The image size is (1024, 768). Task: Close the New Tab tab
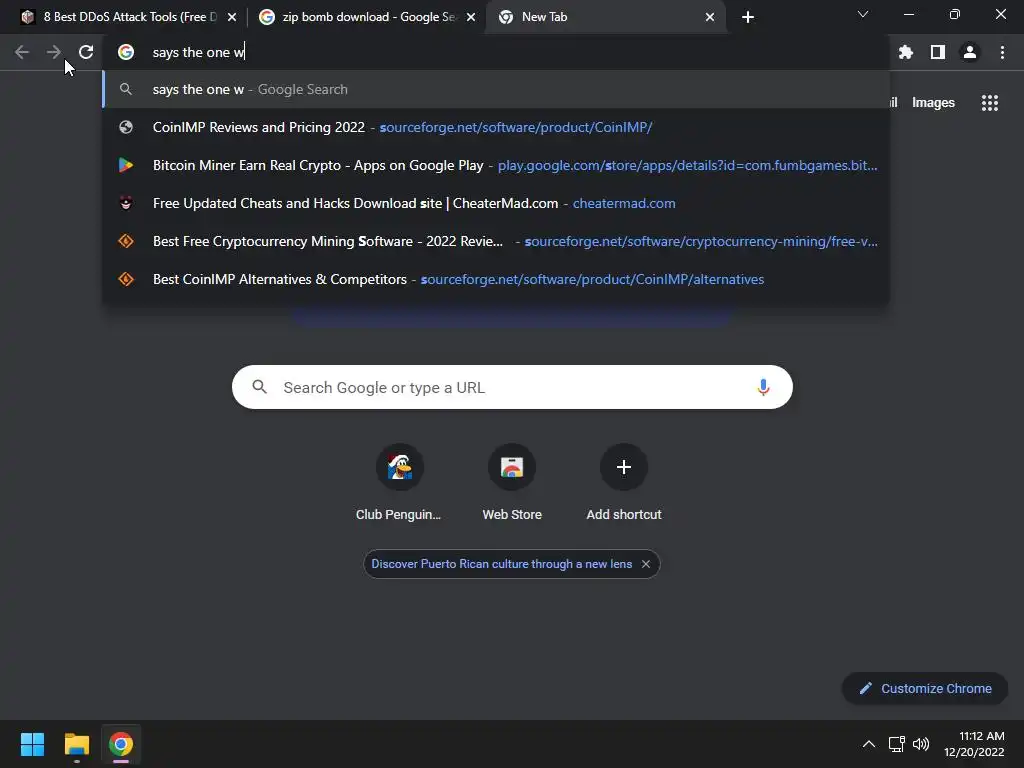click(710, 17)
